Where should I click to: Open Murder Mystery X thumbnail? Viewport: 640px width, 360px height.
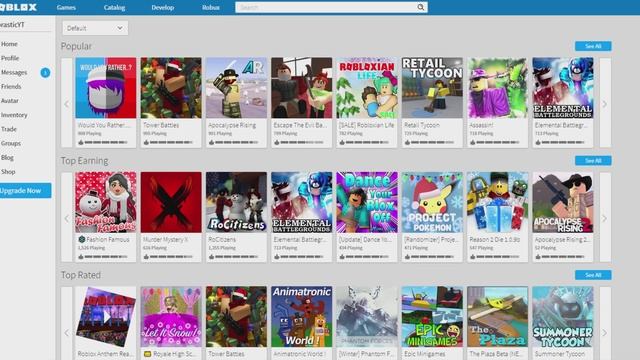[x=171, y=202]
